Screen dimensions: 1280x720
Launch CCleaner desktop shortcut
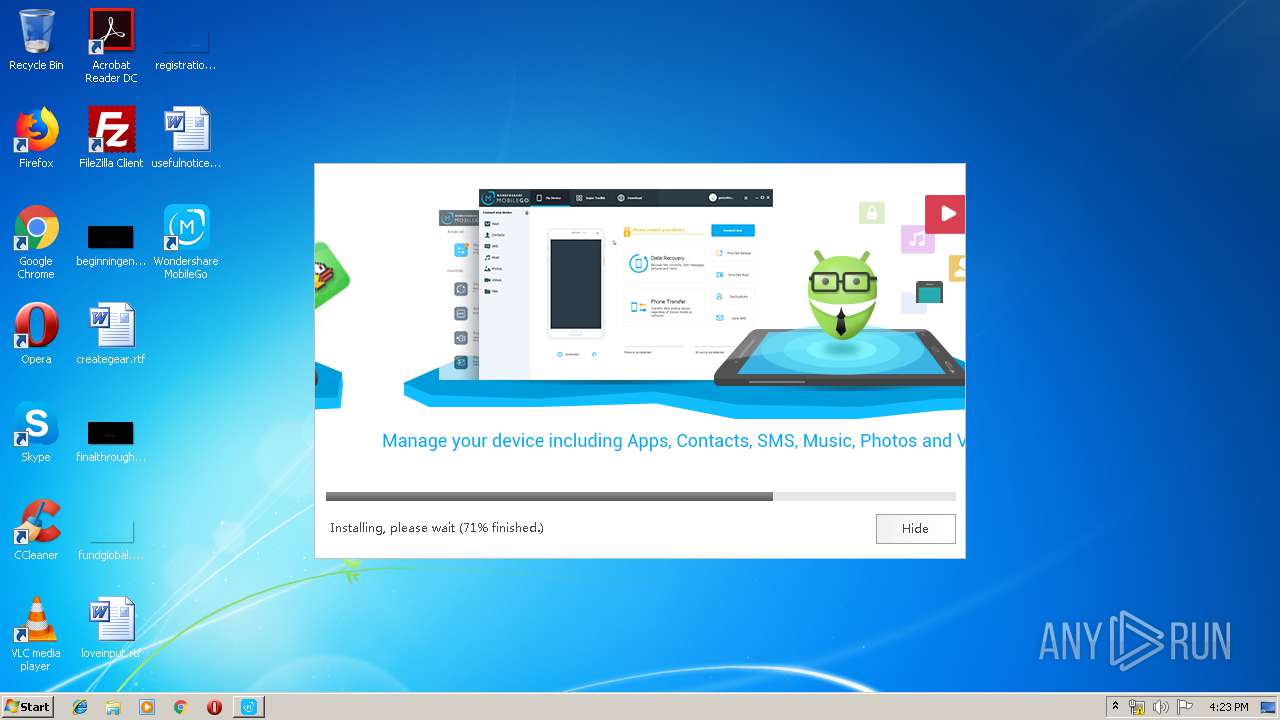pos(36,530)
